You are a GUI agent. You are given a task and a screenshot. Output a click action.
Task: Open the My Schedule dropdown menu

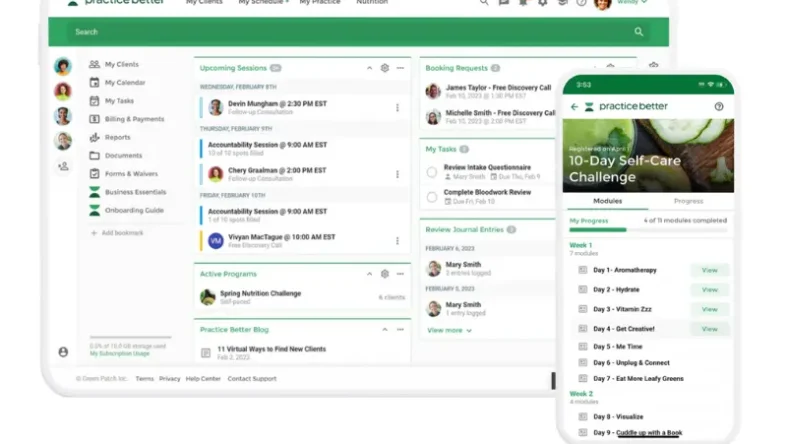[264, 3]
